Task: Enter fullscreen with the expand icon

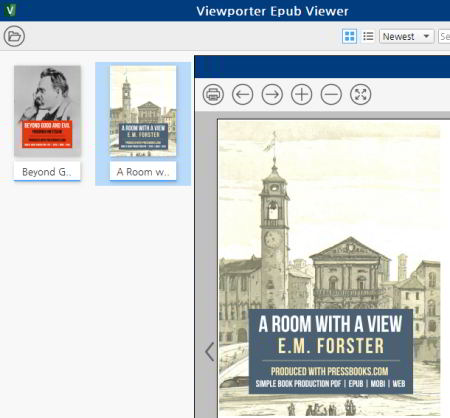Action: 361,95
